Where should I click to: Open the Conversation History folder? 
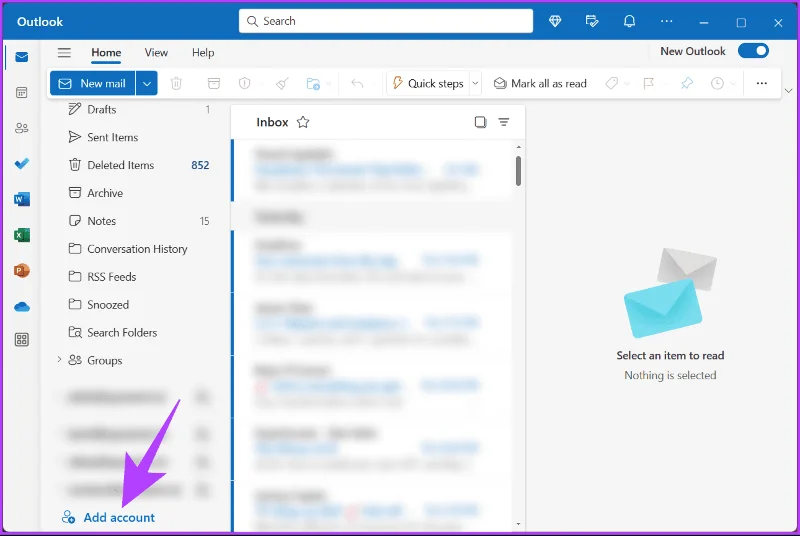(x=138, y=248)
